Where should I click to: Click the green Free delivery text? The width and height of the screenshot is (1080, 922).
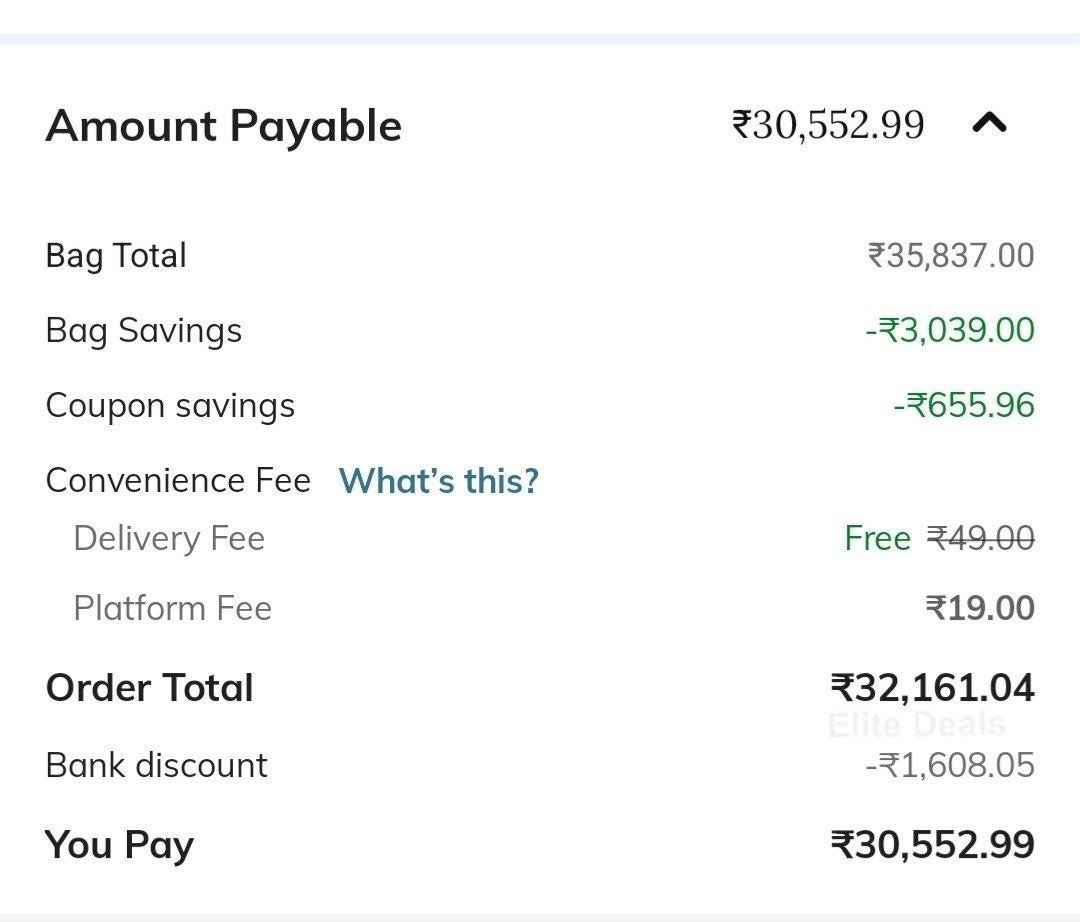(x=877, y=539)
